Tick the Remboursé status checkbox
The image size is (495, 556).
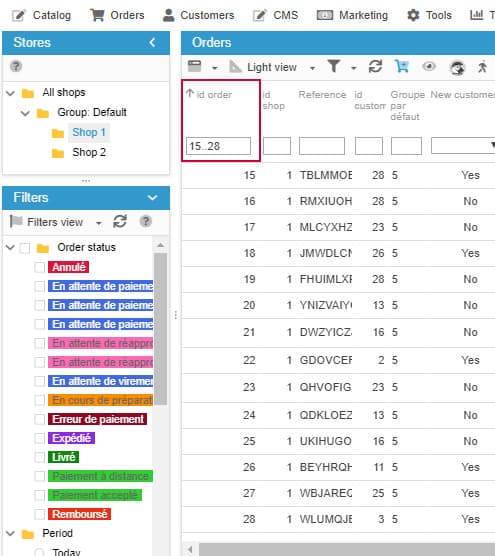40,514
